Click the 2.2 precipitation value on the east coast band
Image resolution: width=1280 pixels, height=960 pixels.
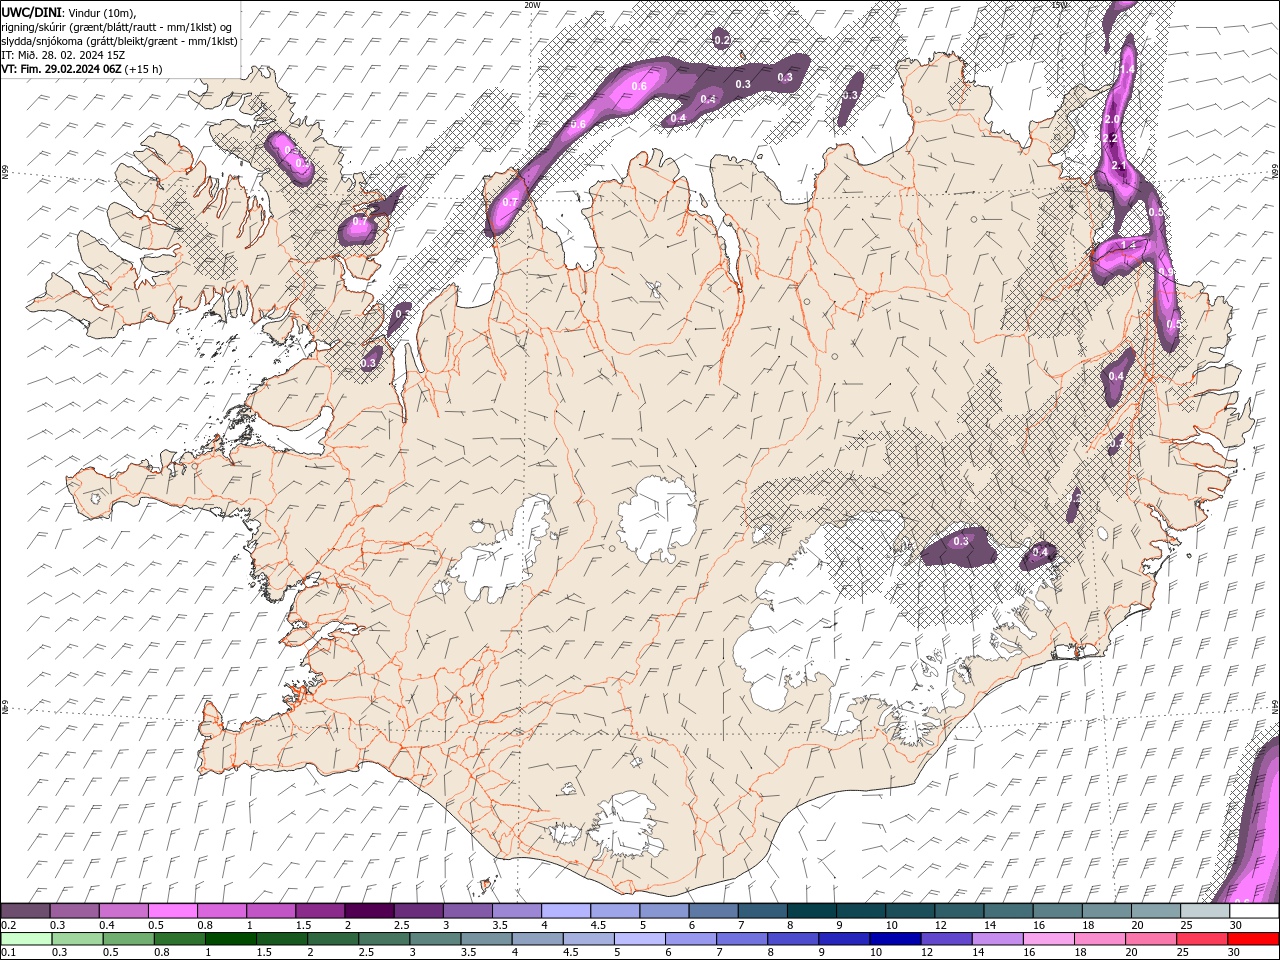click(1109, 138)
